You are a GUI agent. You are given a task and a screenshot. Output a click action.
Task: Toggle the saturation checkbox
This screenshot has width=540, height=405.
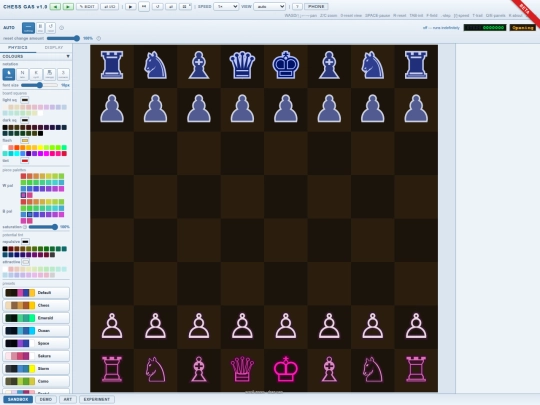tap(25, 227)
